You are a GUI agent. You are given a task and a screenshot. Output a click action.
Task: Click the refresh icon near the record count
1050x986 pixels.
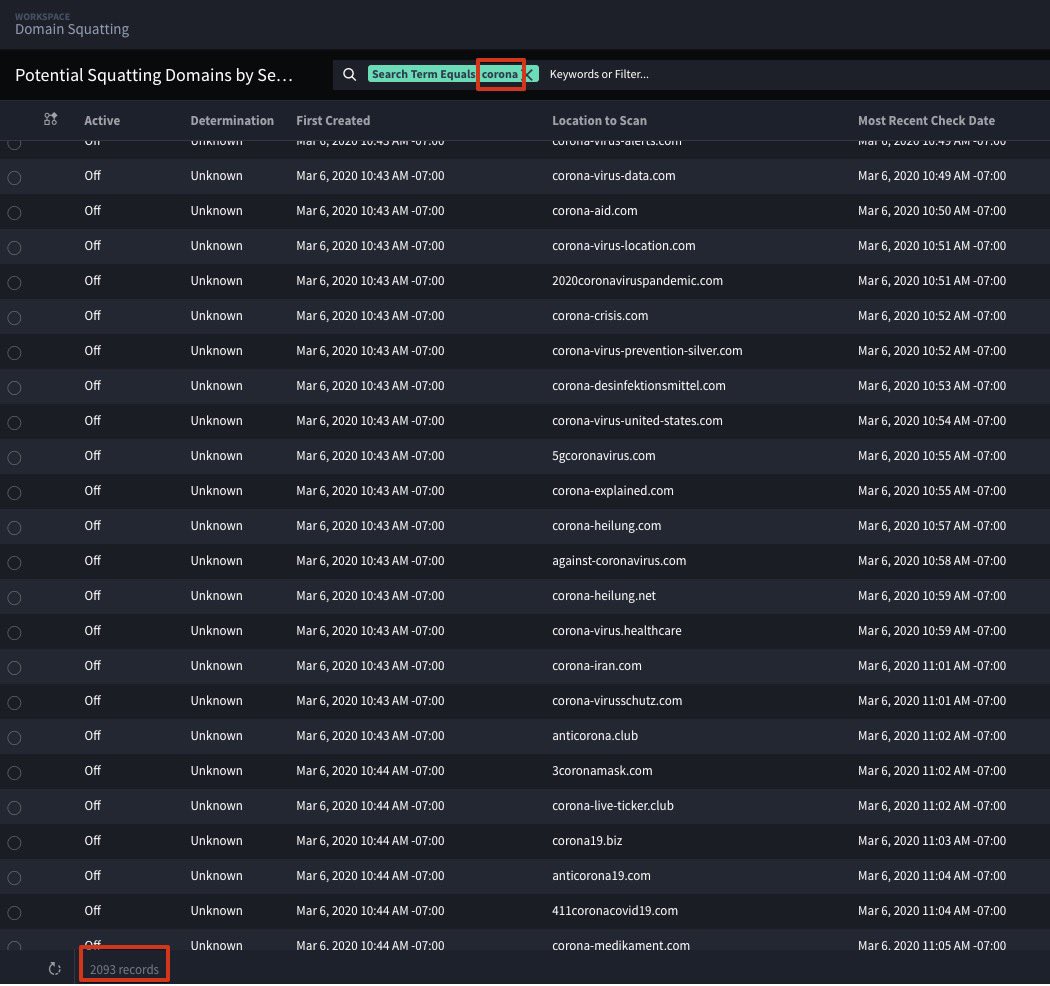tap(55, 968)
